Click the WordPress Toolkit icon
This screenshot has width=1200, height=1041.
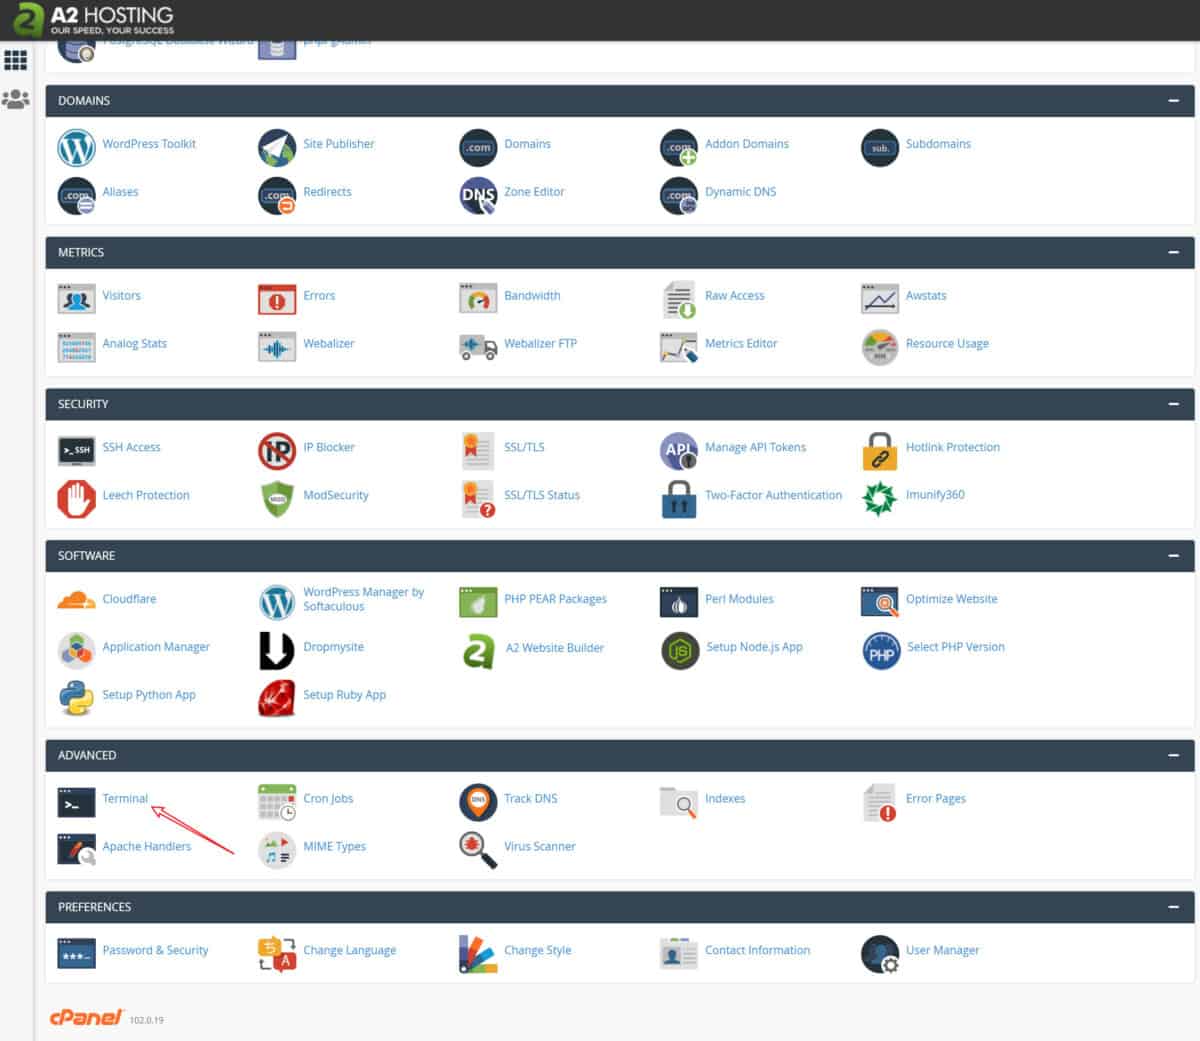click(76, 147)
